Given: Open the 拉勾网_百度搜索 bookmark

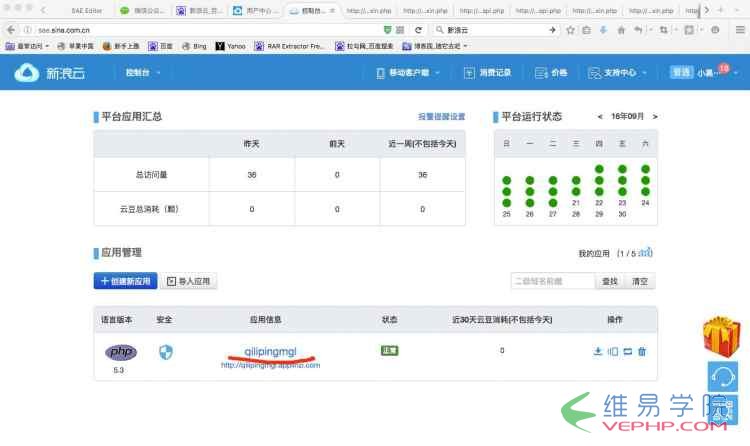Looking at the screenshot, I should (364, 46).
